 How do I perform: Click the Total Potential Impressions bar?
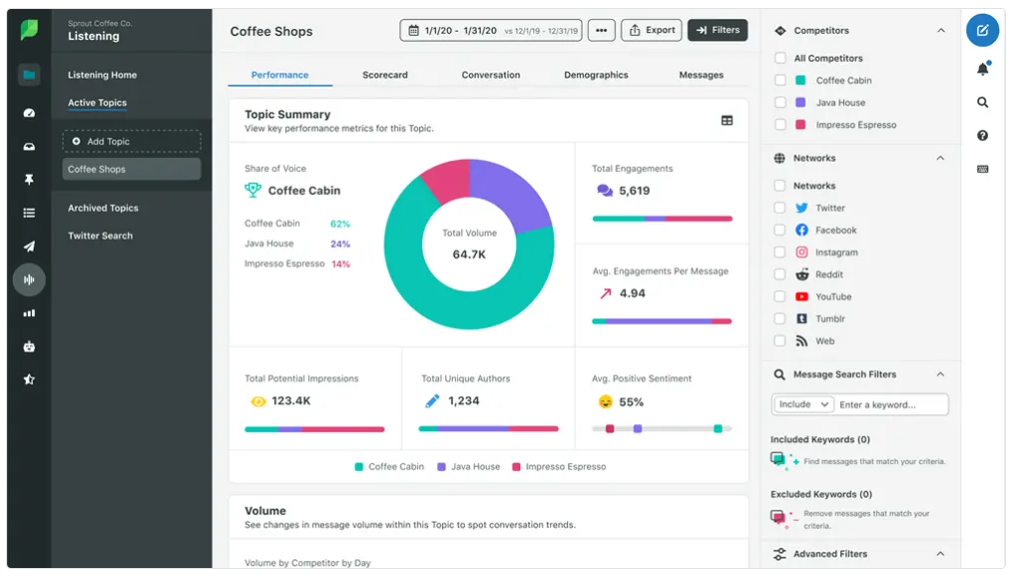(x=315, y=429)
